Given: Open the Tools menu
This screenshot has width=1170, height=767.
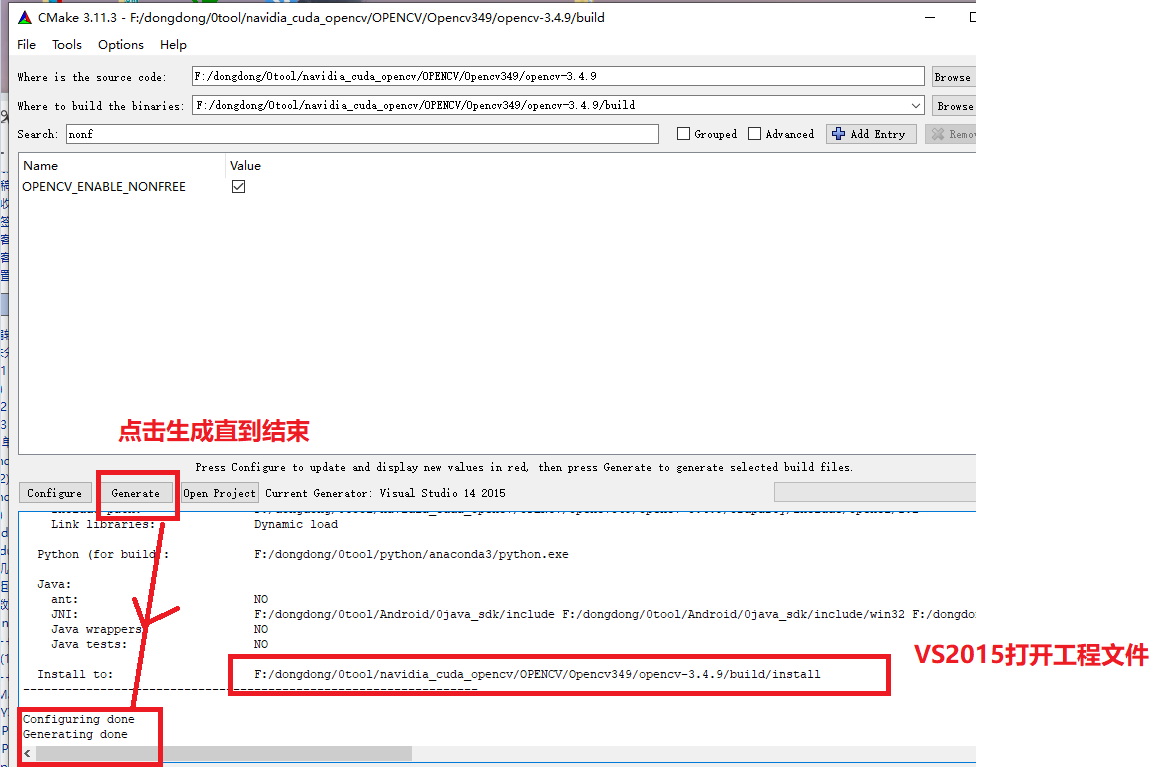Looking at the screenshot, I should pos(66,45).
